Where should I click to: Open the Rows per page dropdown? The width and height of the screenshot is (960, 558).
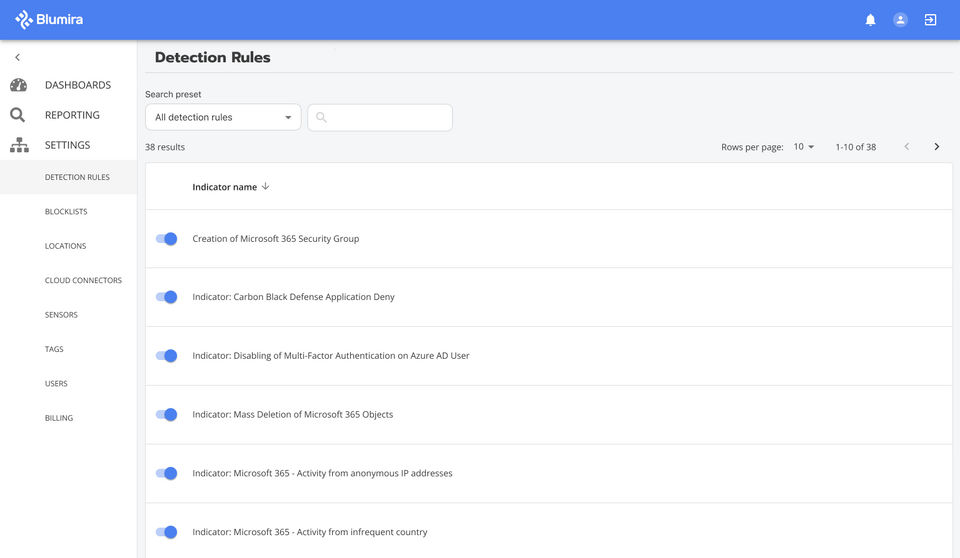point(804,146)
